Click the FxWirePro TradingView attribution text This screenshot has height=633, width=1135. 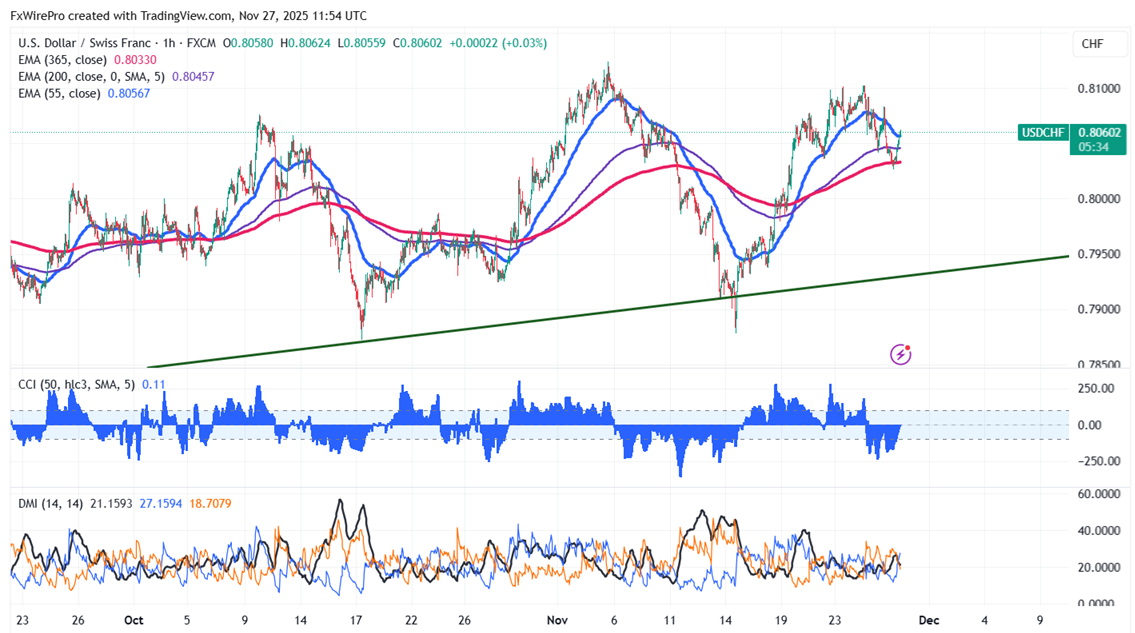188,15
